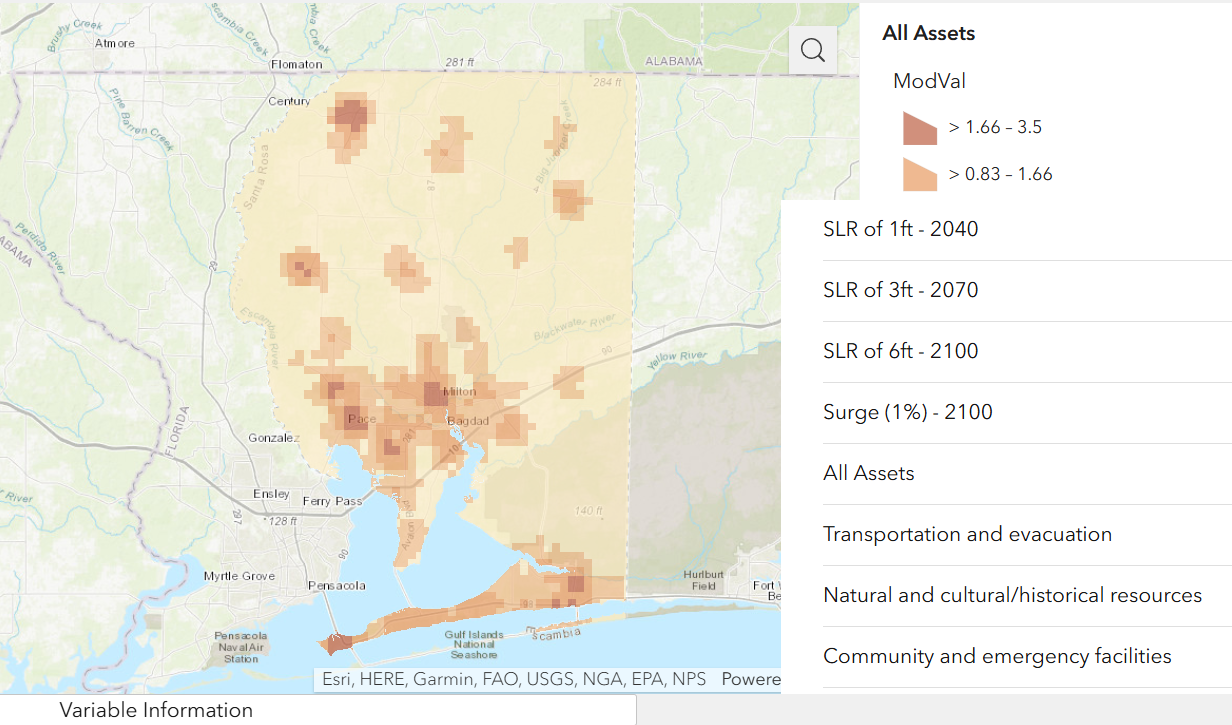This screenshot has height=725, width=1232.
Task: View Natural and cultural/historical resources
Action: coord(1011,594)
